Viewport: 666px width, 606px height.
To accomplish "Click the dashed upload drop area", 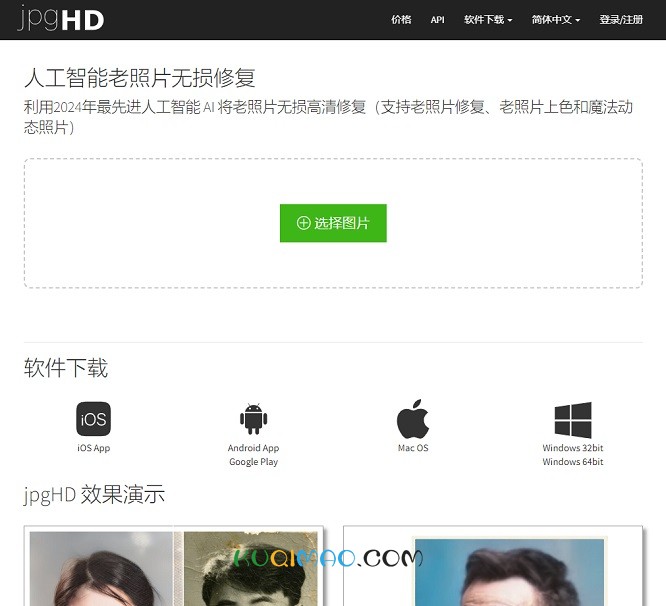I will pyautogui.click(x=333, y=223).
